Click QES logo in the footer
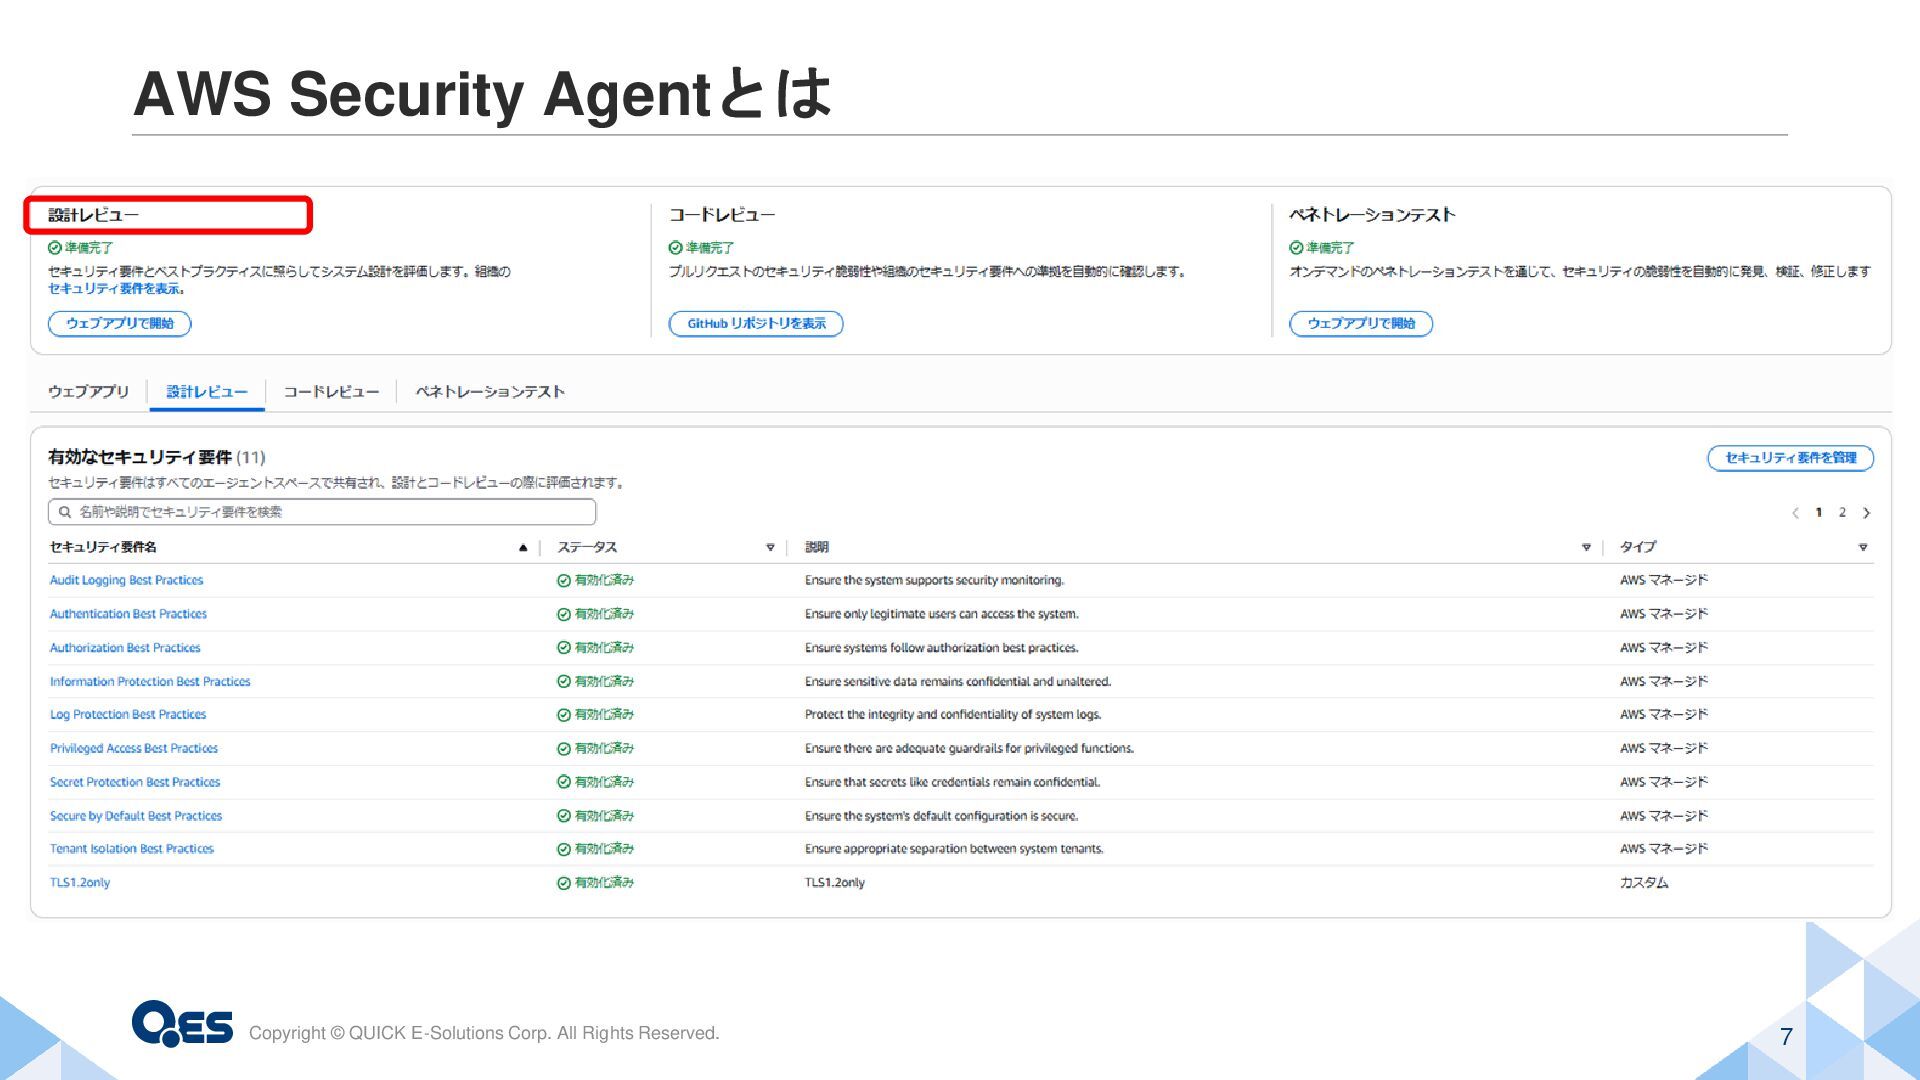This screenshot has height=1080, width=1920. (x=182, y=1023)
